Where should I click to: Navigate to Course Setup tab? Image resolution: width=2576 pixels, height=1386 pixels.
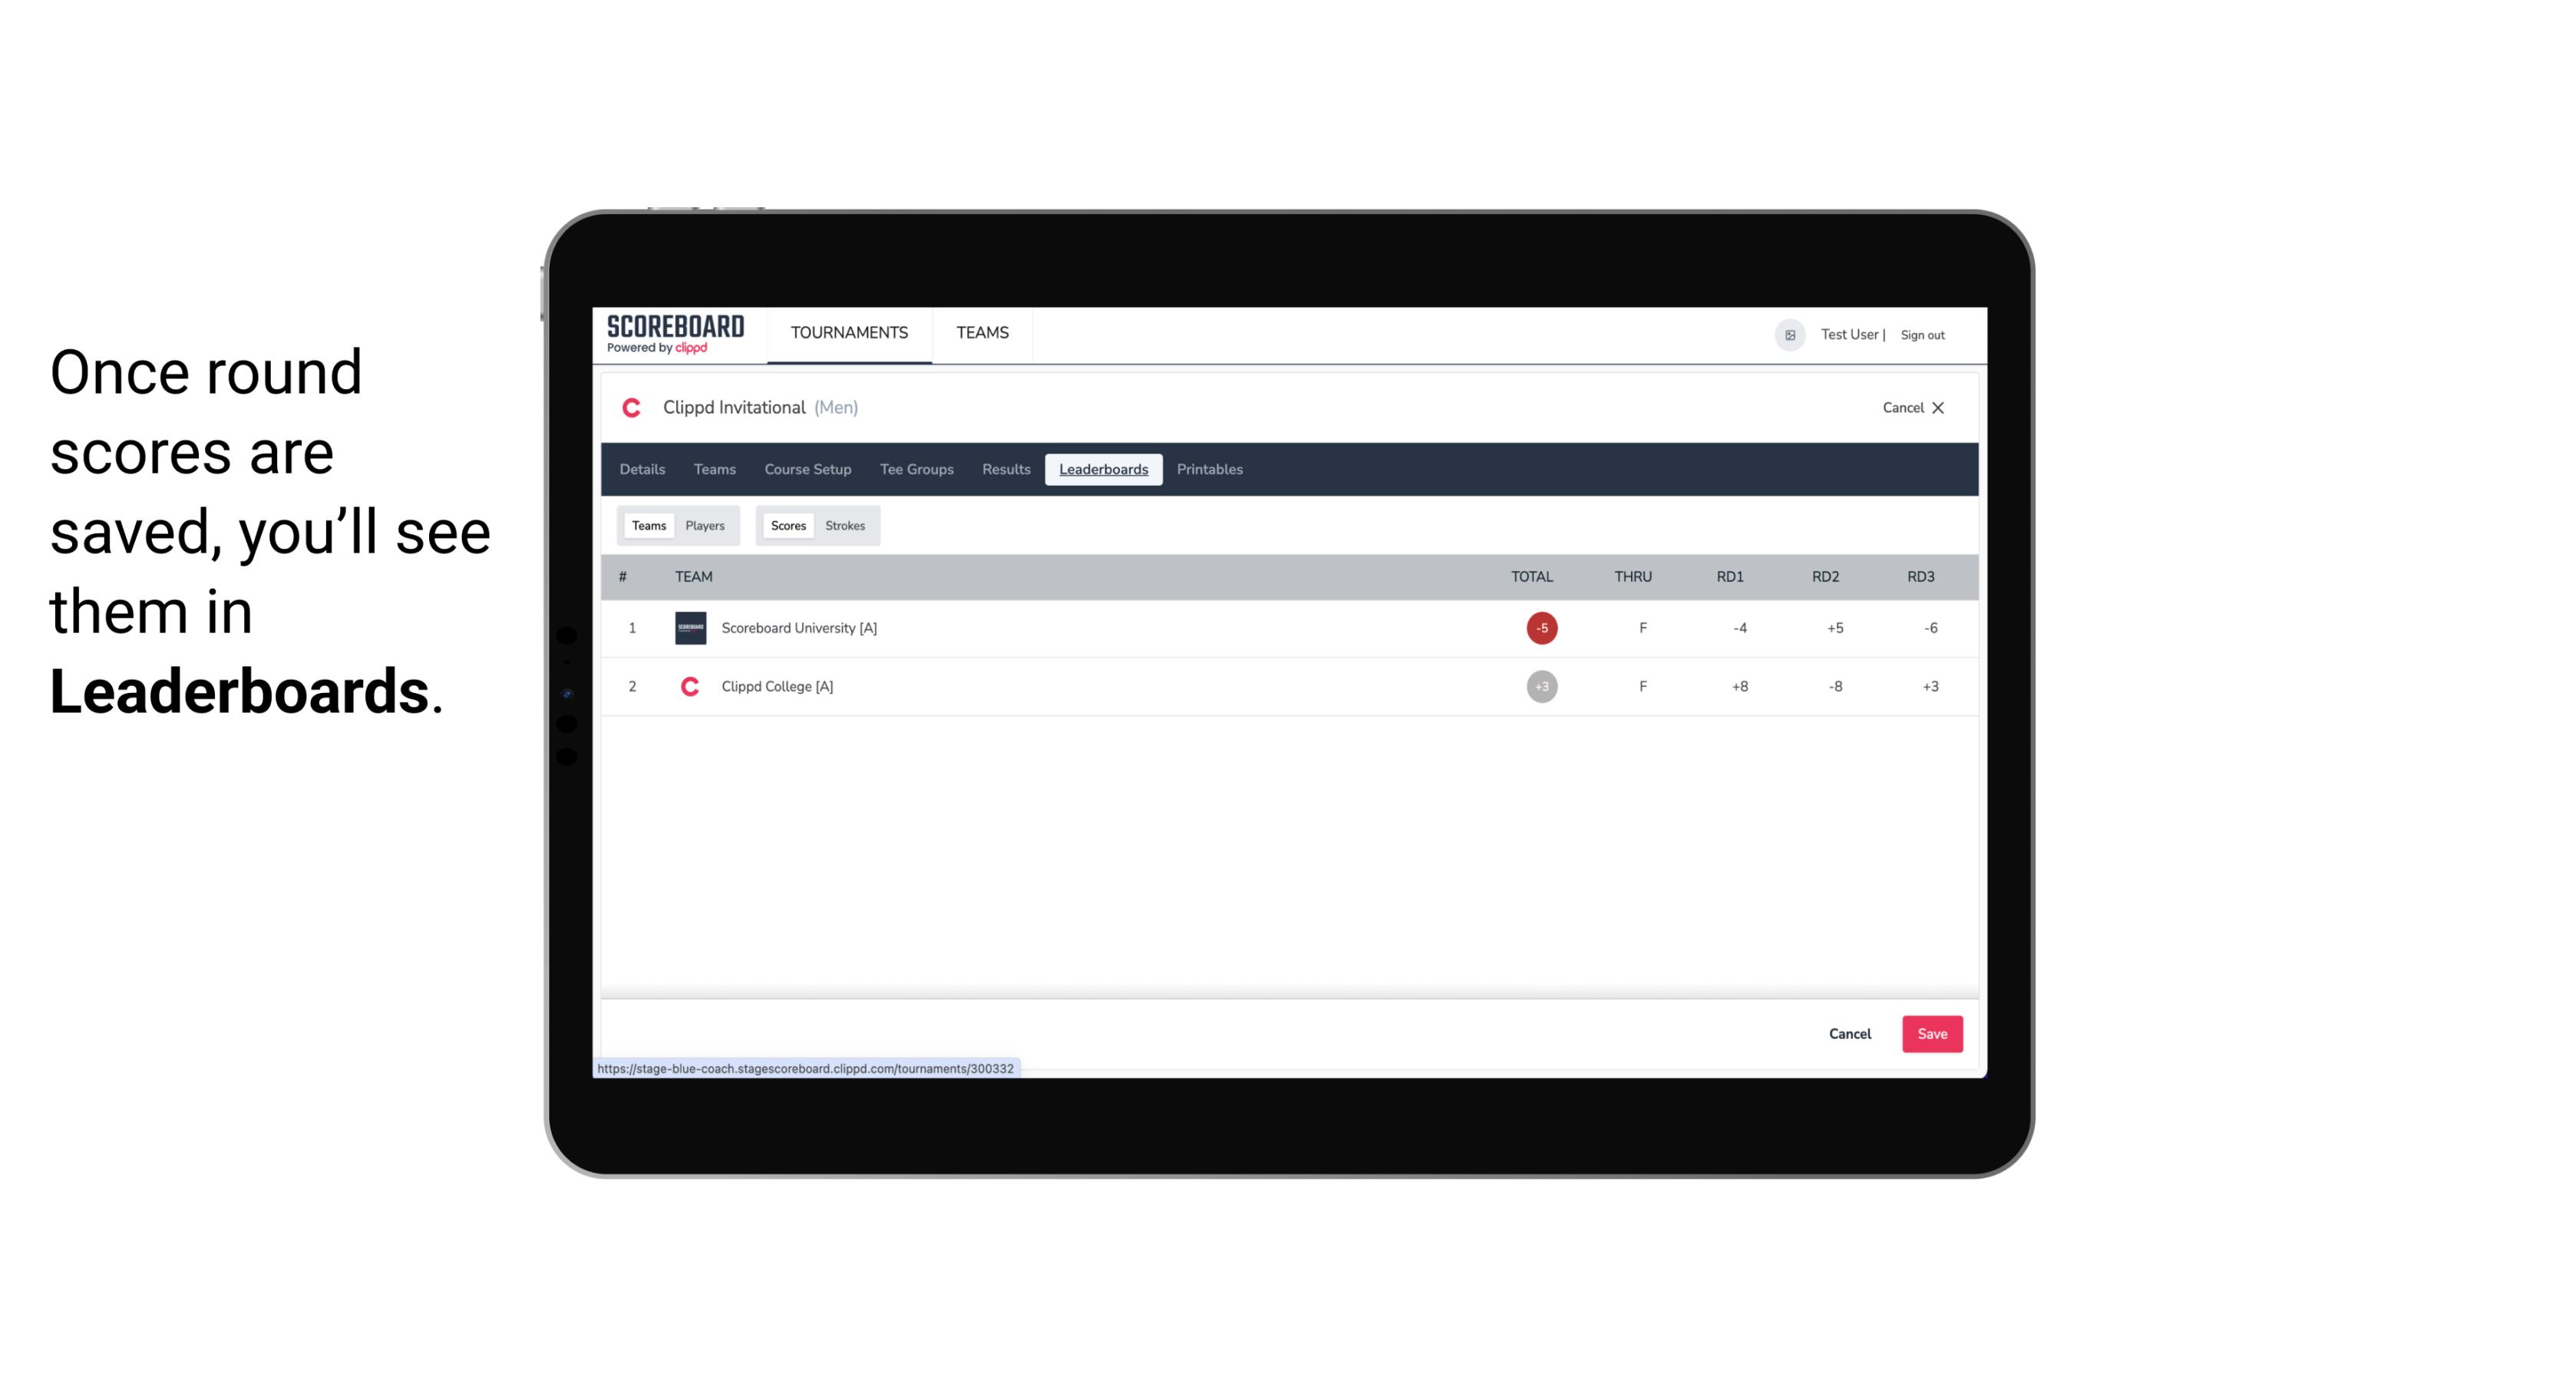tap(806, 470)
